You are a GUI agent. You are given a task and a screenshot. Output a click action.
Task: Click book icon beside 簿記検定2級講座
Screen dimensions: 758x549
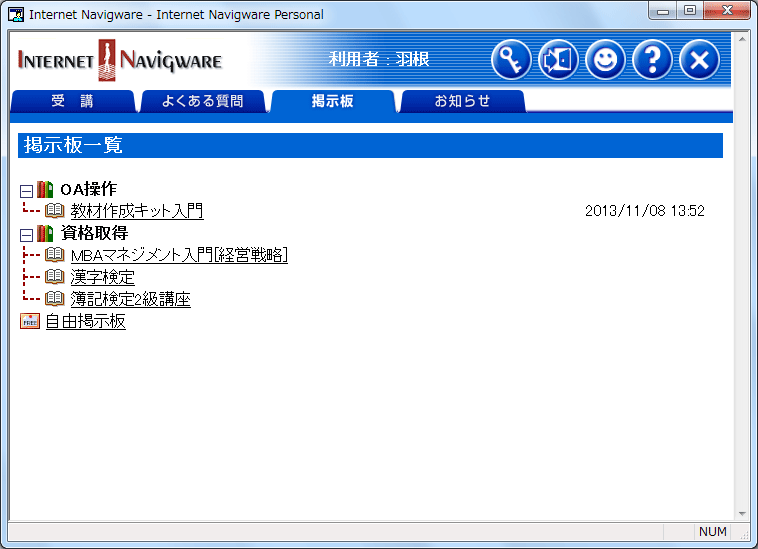point(55,299)
